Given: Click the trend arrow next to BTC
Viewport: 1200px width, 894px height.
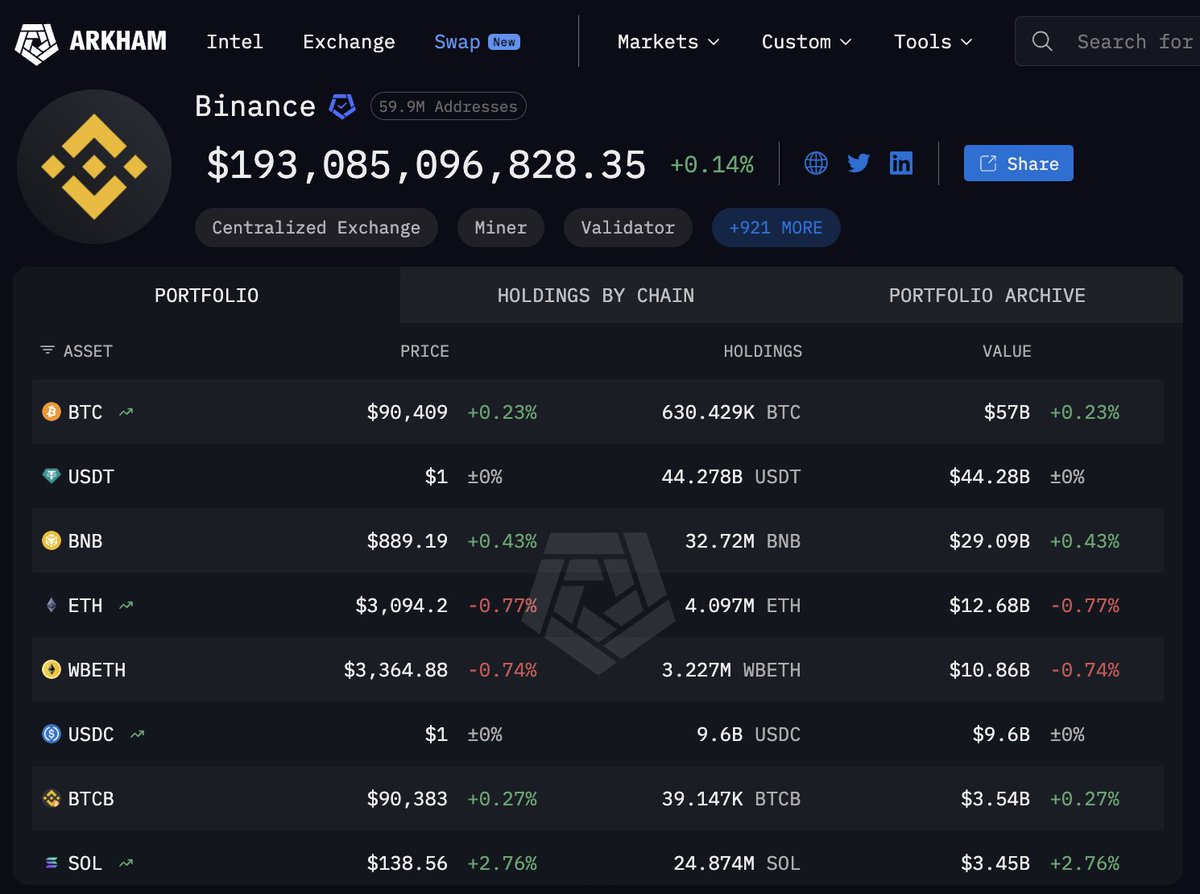Looking at the screenshot, I should click(x=126, y=412).
